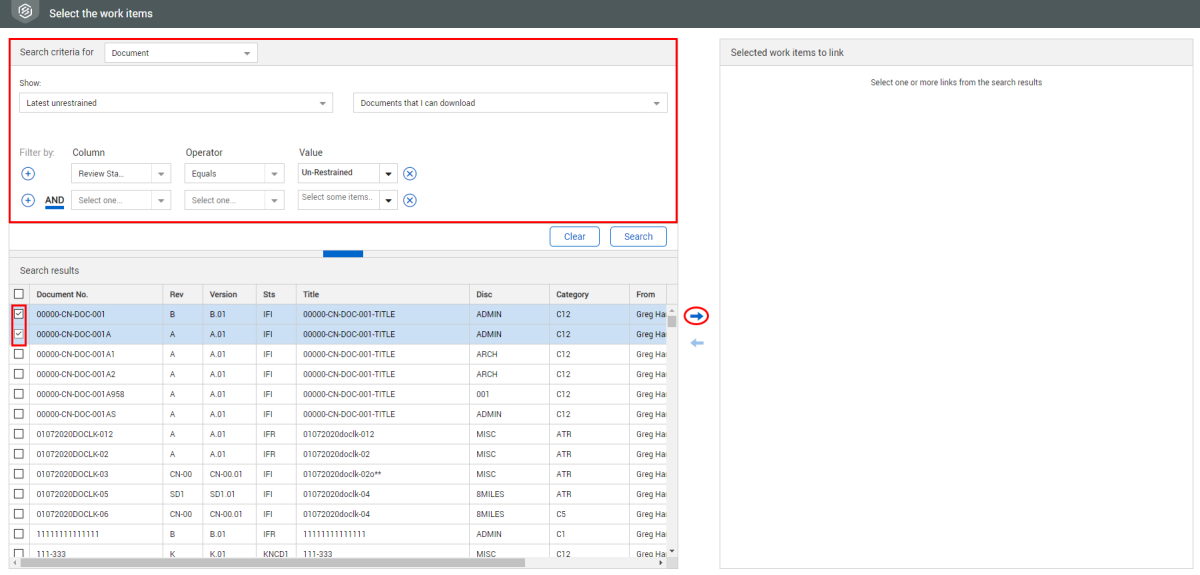Toggle the AND logical operator
Viewport: 1200px width, 575px height.
[x=54, y=200]
